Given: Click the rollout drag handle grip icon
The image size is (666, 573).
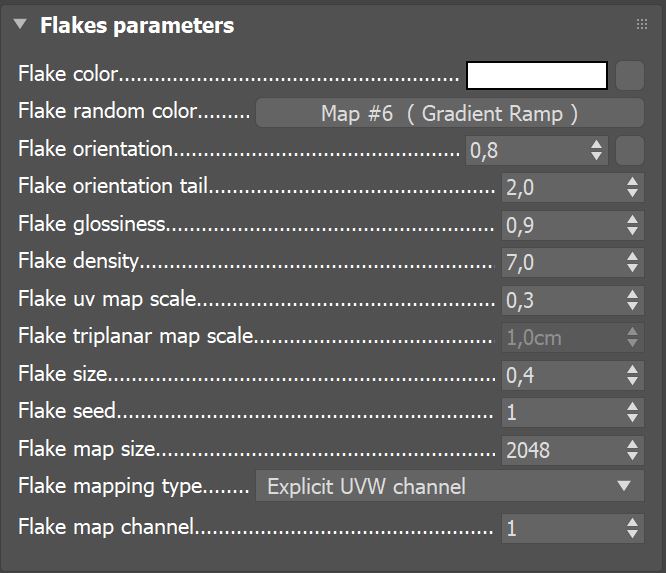Looking at the screenshot, I should 641,25.
